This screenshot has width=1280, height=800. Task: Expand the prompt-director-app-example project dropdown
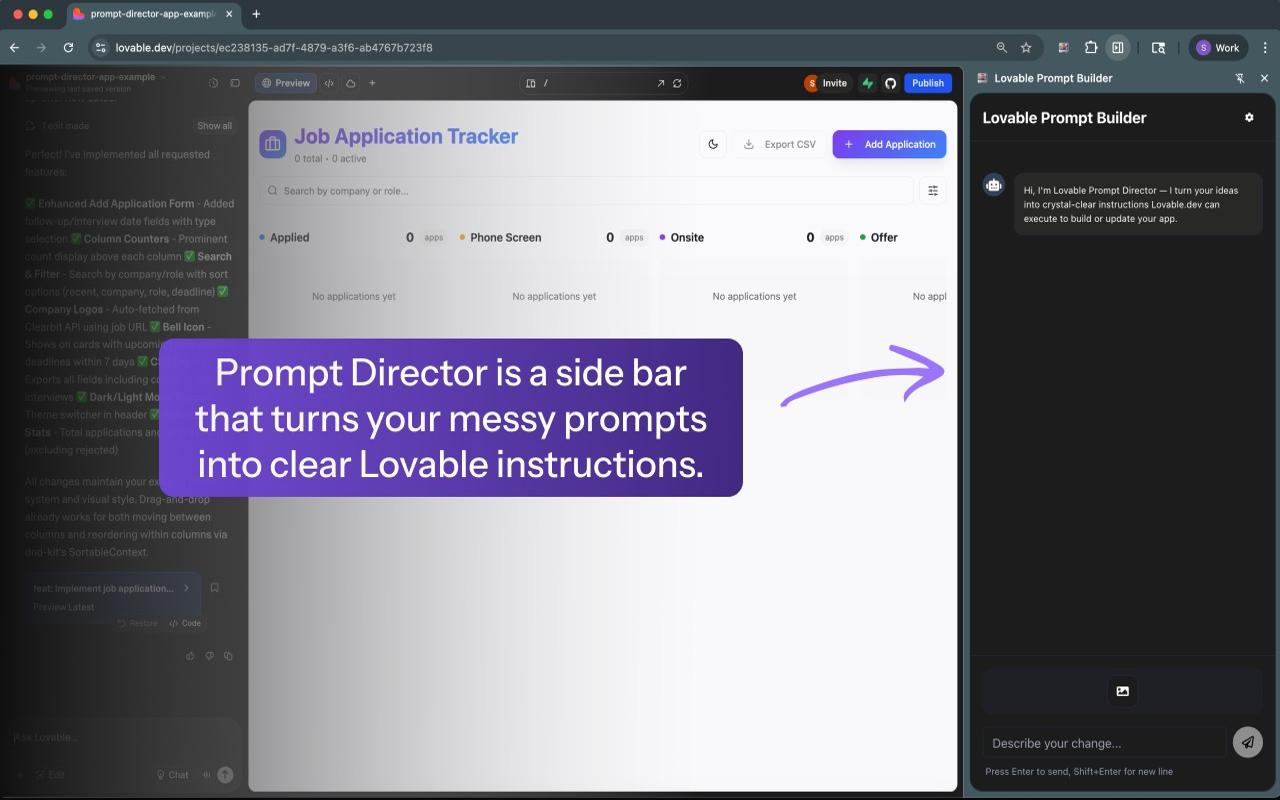pyautogui.click(x=96, y=77)
